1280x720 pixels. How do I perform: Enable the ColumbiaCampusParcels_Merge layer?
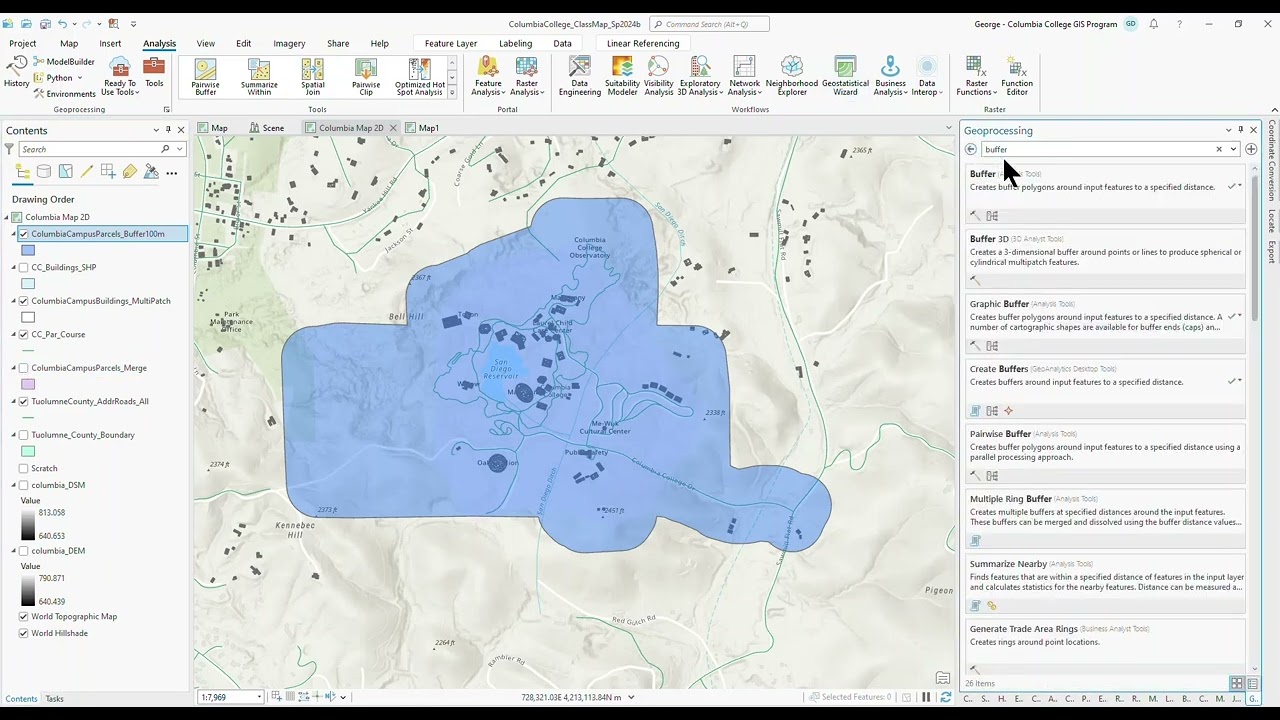tap(24, 368)
